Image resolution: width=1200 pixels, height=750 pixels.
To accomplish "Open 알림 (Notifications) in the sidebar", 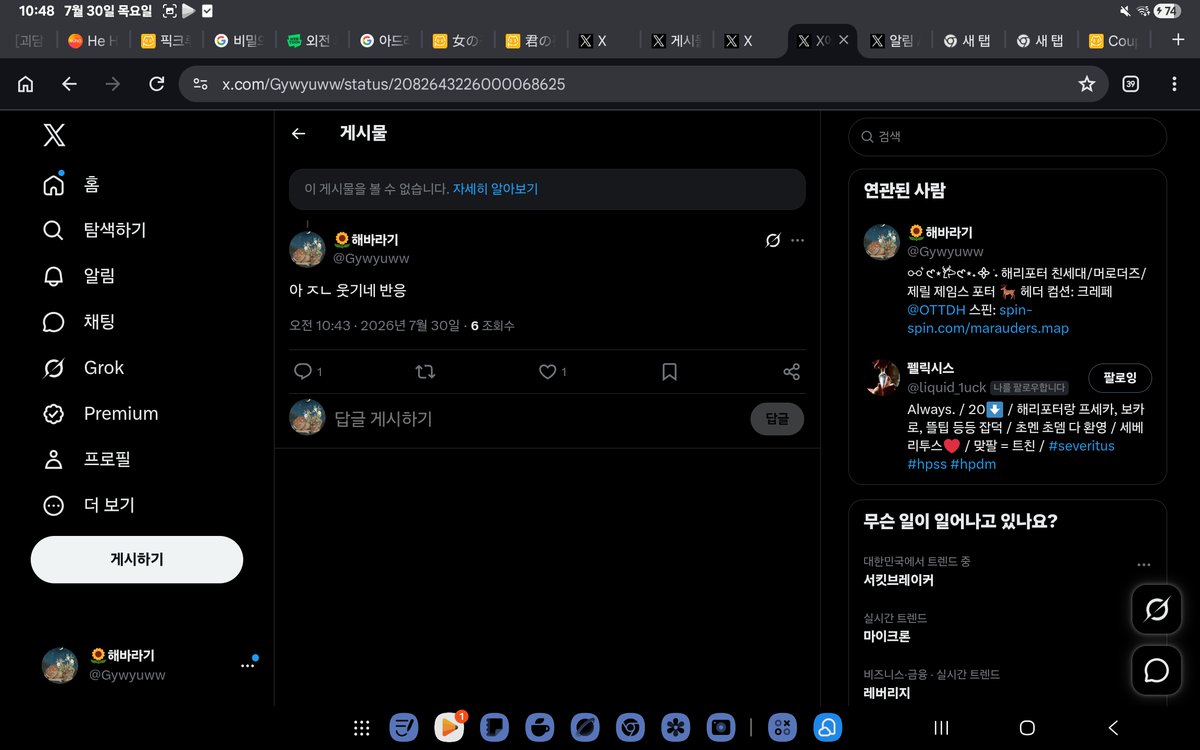I will coord(79,276).
